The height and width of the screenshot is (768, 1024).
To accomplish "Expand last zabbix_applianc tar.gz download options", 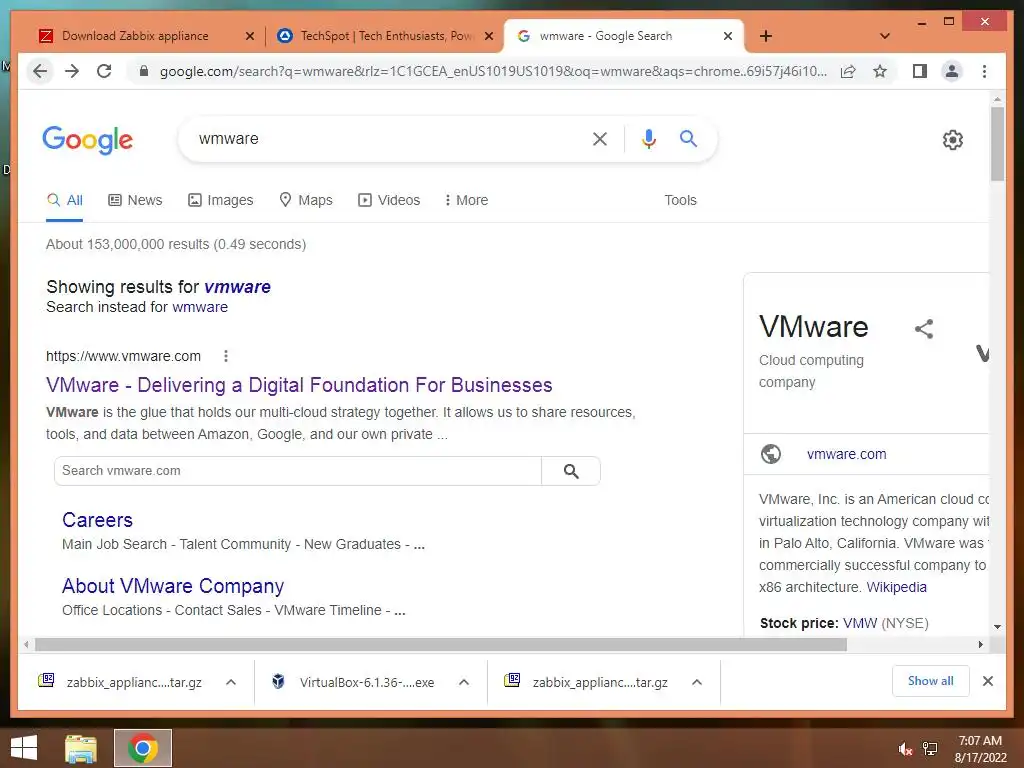I will tap(697, 682).
